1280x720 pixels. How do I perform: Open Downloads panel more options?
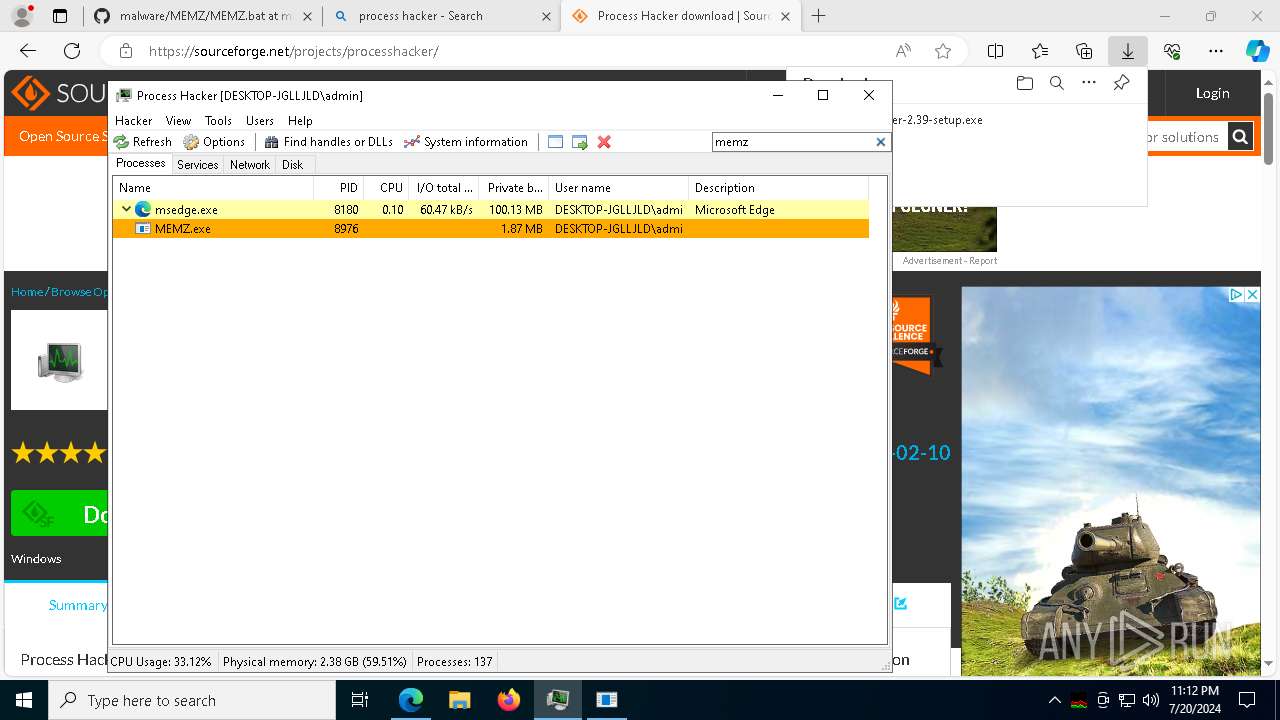point(1089,84)
